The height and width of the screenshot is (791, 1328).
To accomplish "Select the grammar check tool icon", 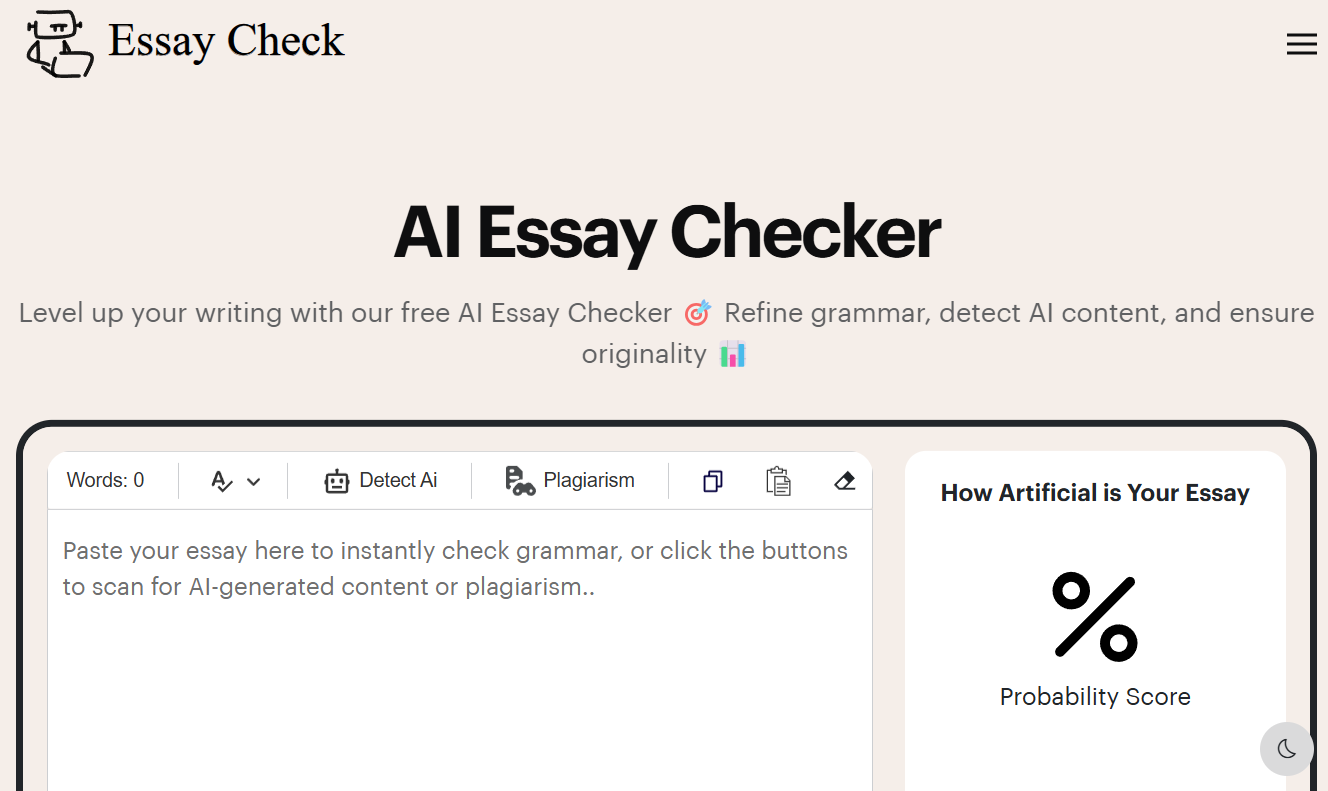I will click(224, 480).
